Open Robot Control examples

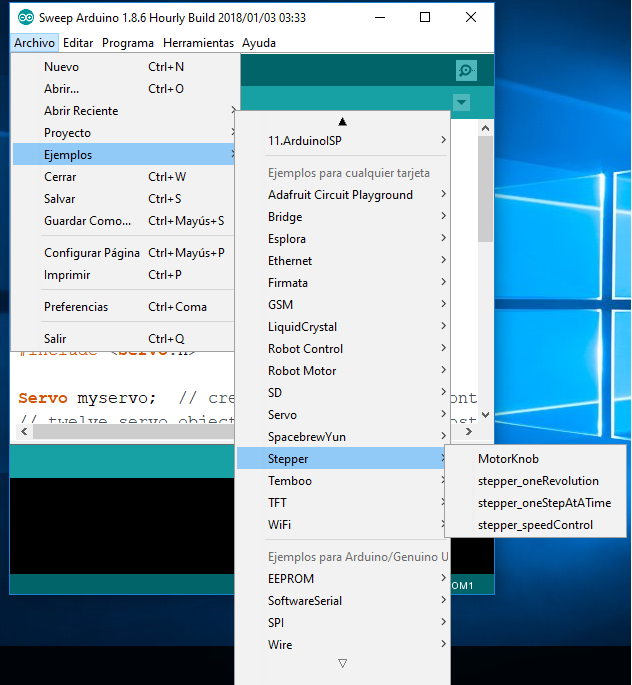point(343,349)
